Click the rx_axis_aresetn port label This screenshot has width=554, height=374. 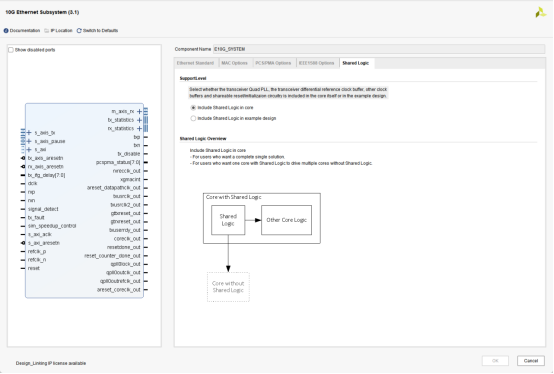pos(46,167)
